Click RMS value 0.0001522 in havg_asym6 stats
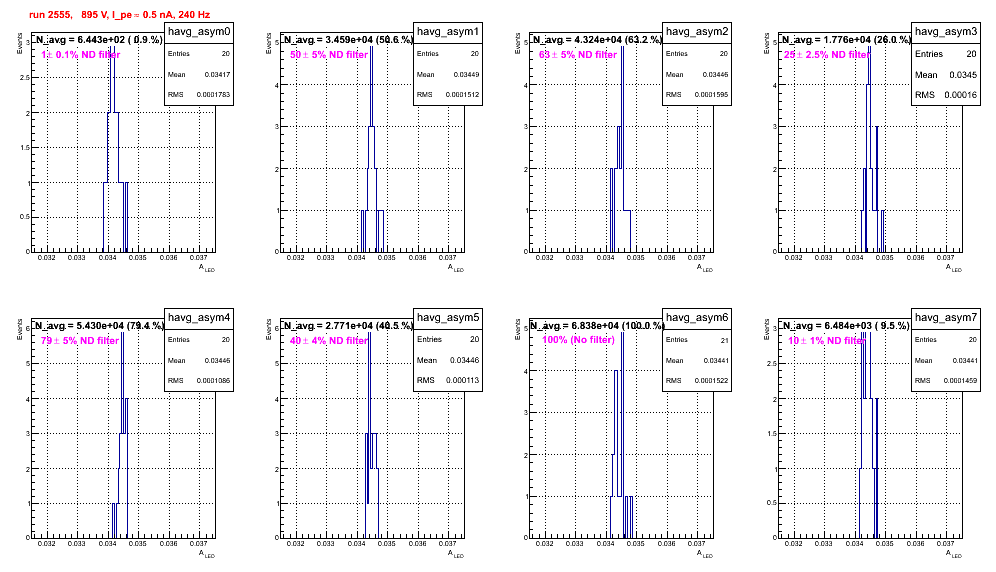This screenshot has height=572, width=996. (x=711, y=381)
